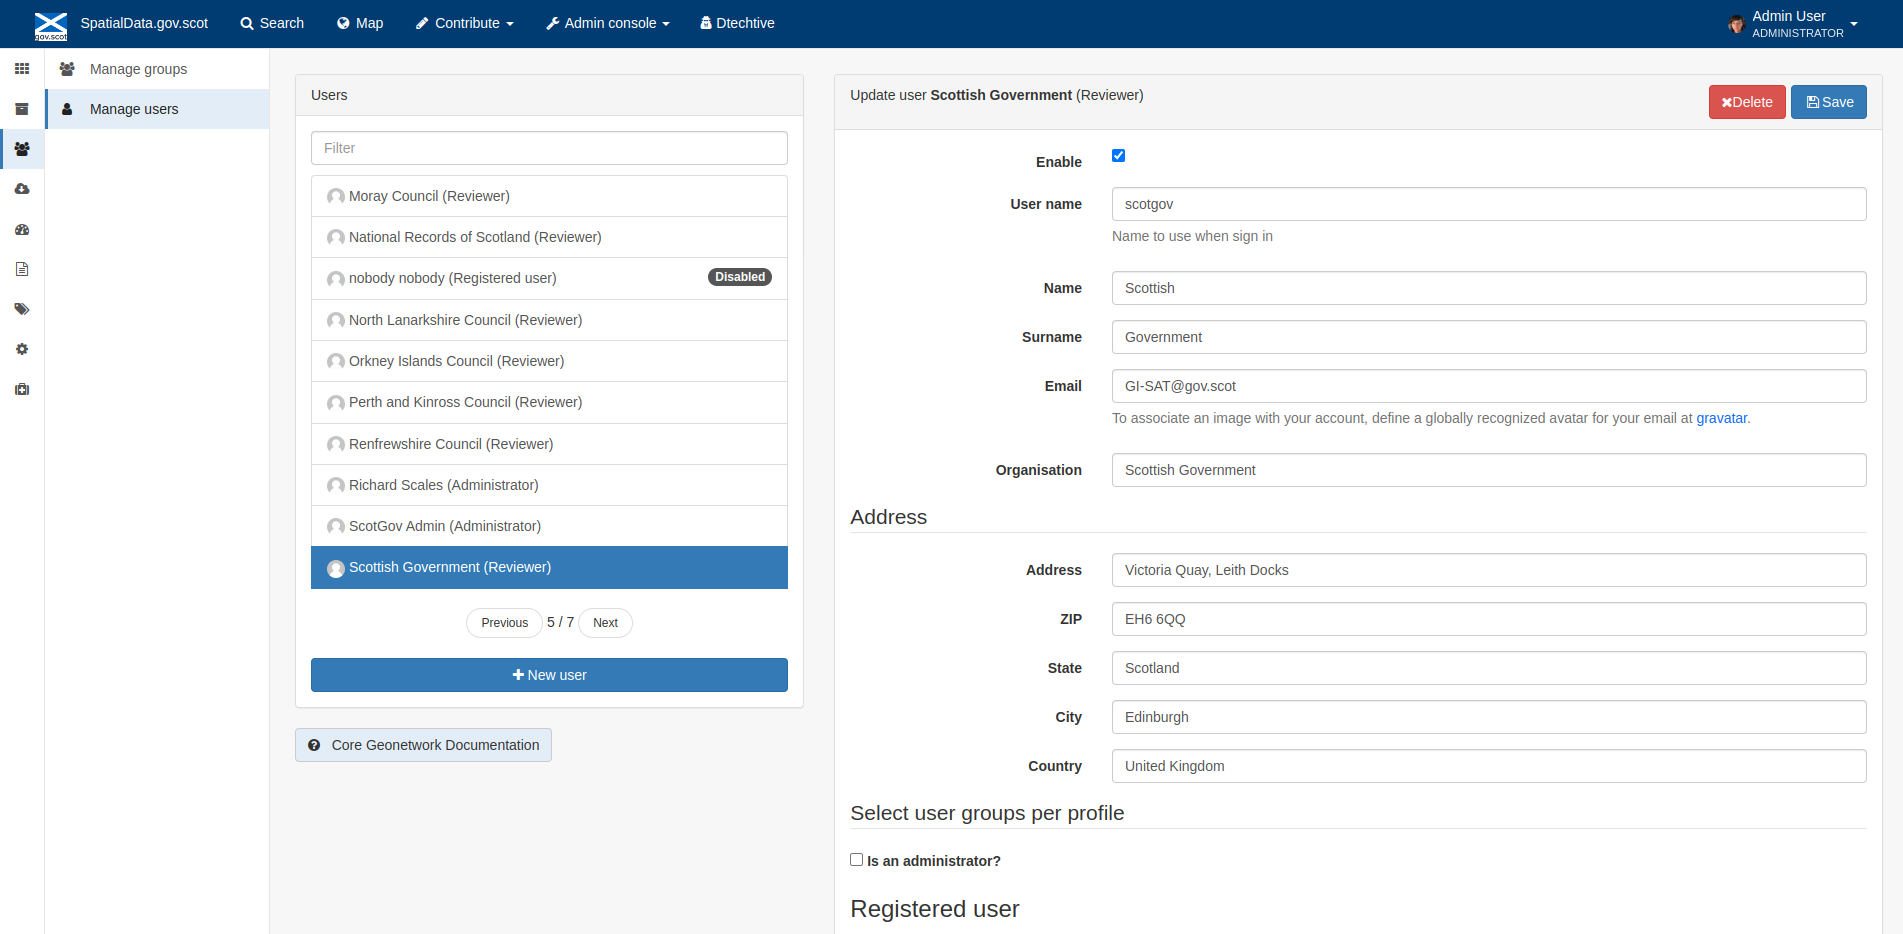The image size is (1903, 934).
Task: Open the Map page from navbar
Action: [360, 23]
